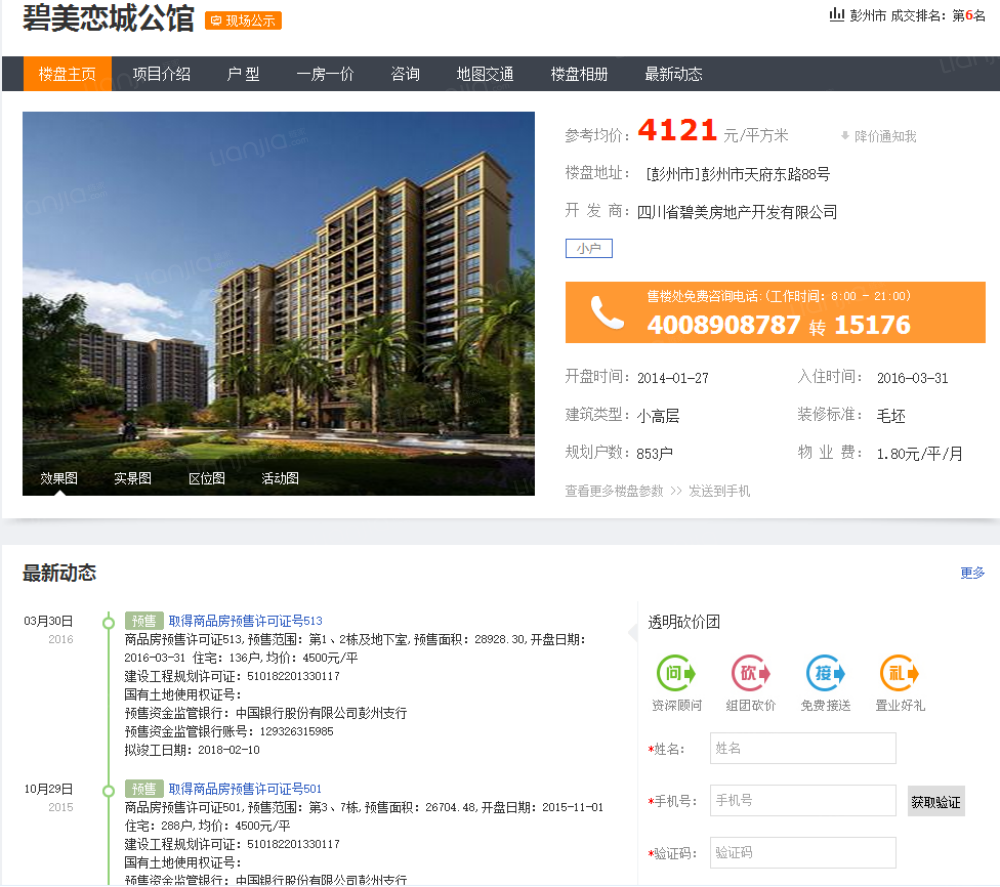This screenshot has width=1000, height=887.
Task: Click the building rendering main image
Action: (279, 304)
